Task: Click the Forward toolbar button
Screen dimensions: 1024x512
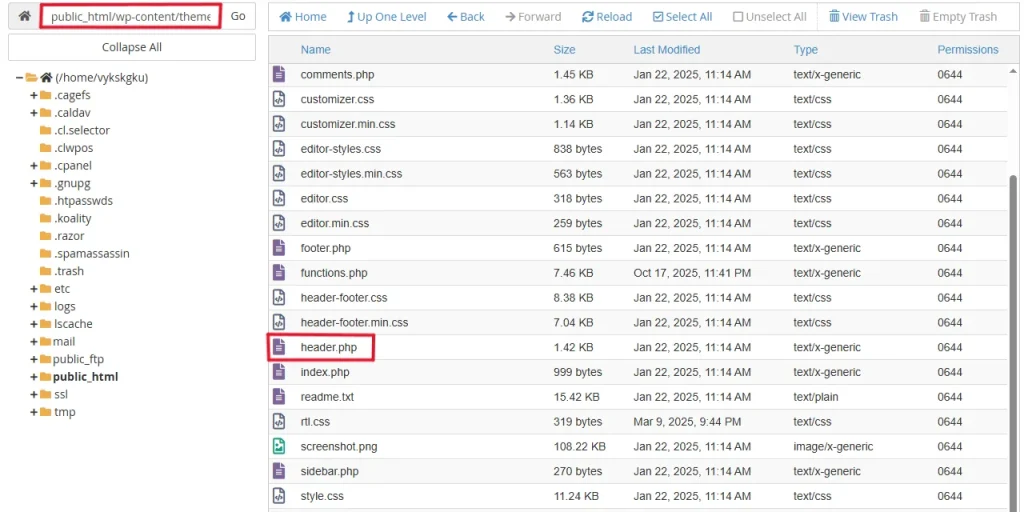Action: click(533, 17)
